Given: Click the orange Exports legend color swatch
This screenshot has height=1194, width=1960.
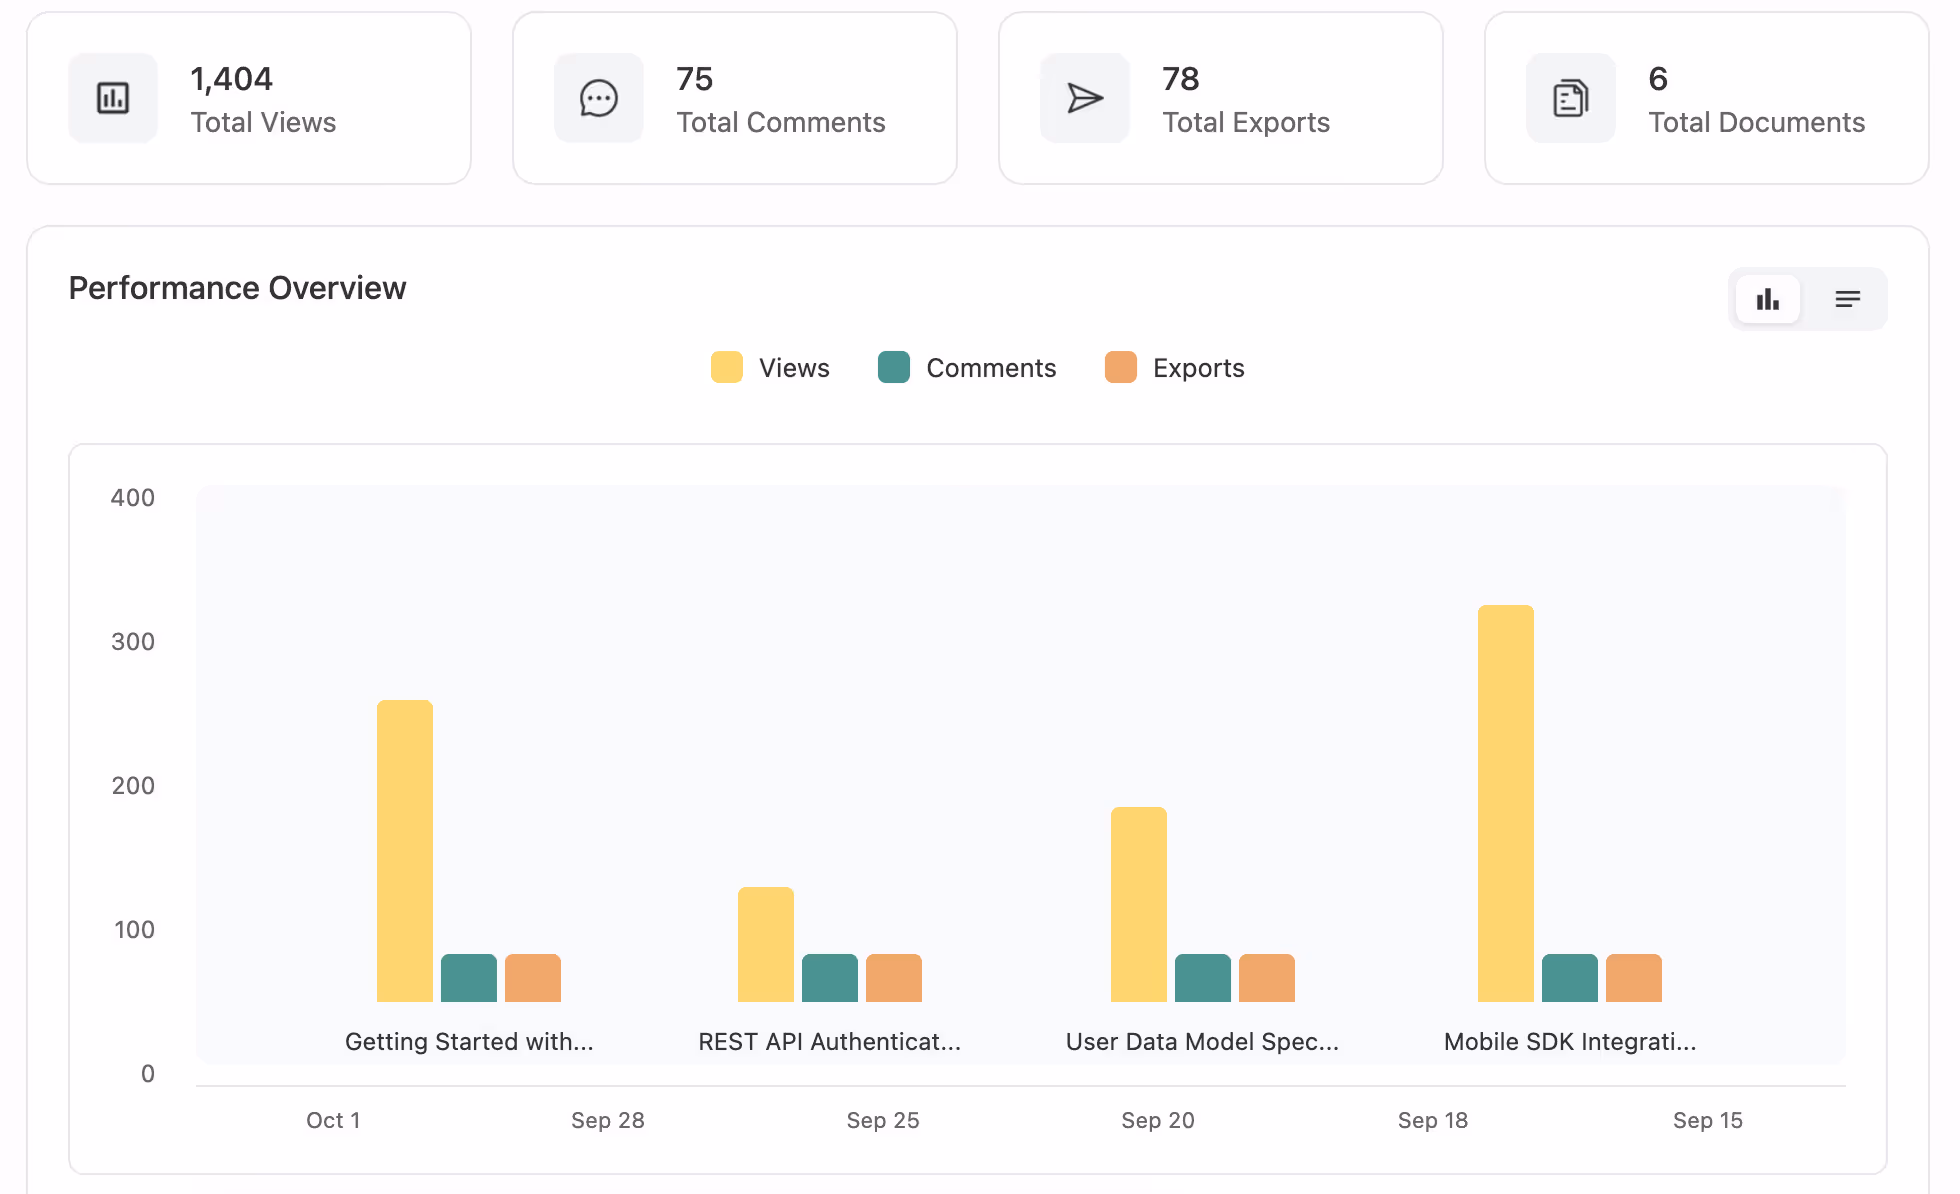Looking at the screenshot, I should coord(1120,368).
